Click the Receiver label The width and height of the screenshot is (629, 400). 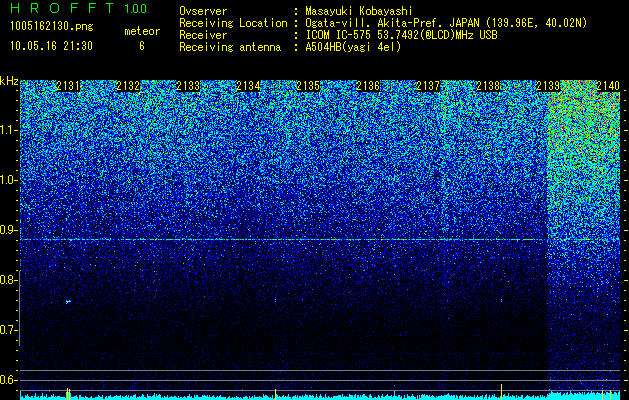click(203, 35)
